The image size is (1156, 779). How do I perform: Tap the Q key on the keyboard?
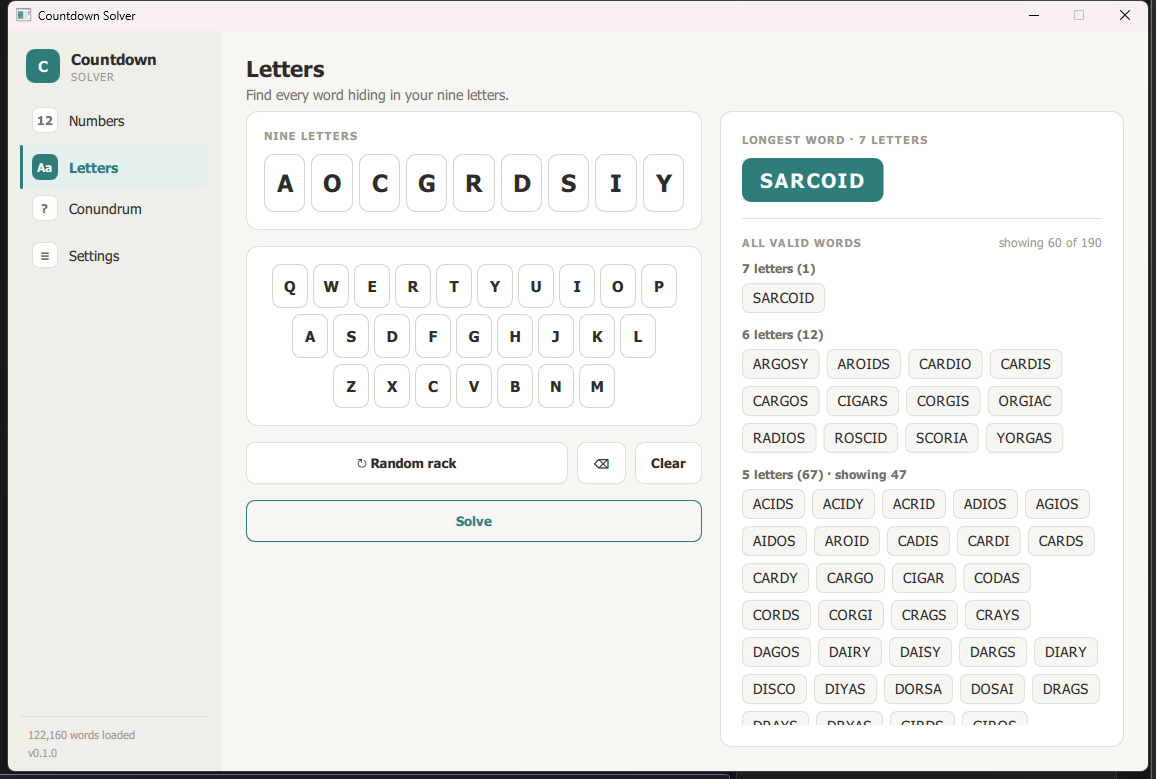point(290,286)
